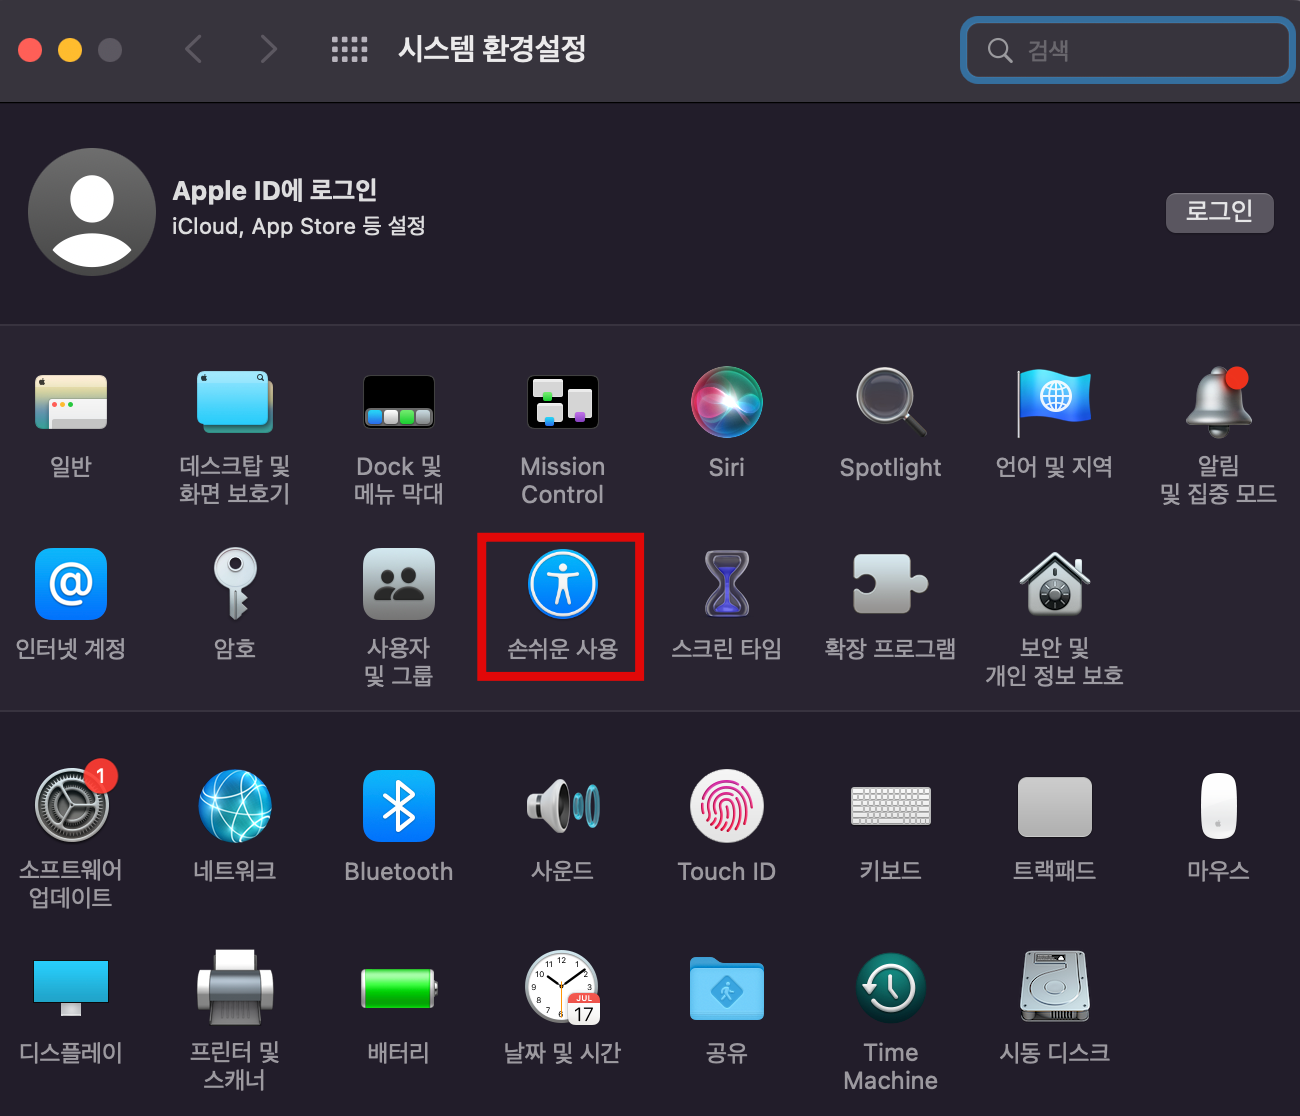The width and height of the screenshot is (1300, 1116).
Task: Click the 로그인 button
Action: (x=1220, y=212)
